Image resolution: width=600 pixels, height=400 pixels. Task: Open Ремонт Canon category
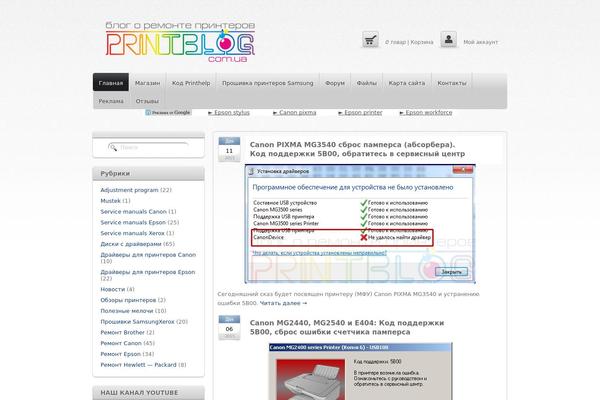pyautogui.click(x=121, y=343)
